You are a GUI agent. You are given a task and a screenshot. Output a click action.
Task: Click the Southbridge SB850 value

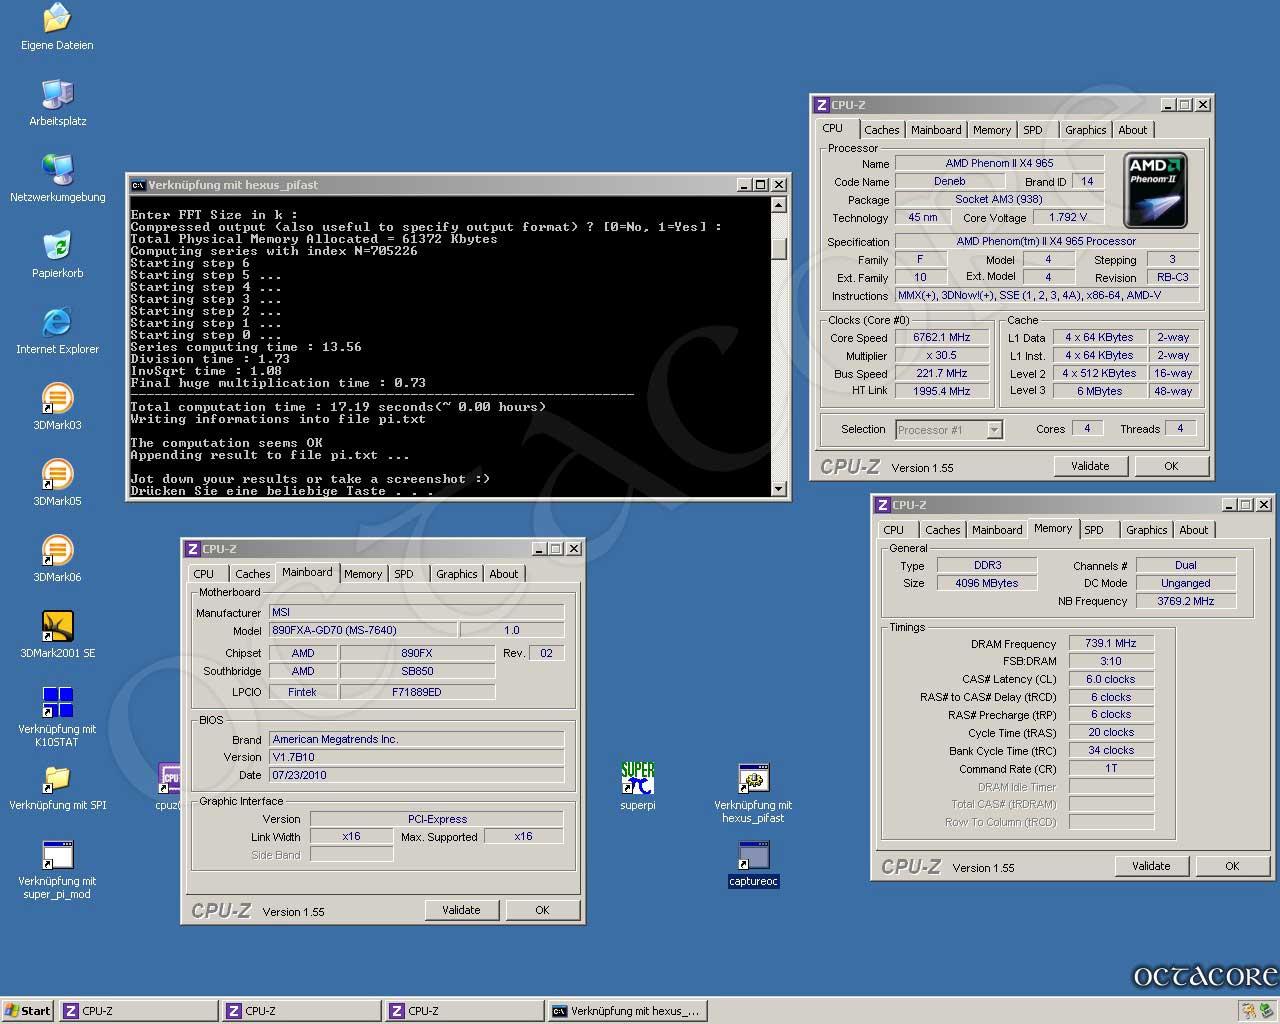click(417, 672)
